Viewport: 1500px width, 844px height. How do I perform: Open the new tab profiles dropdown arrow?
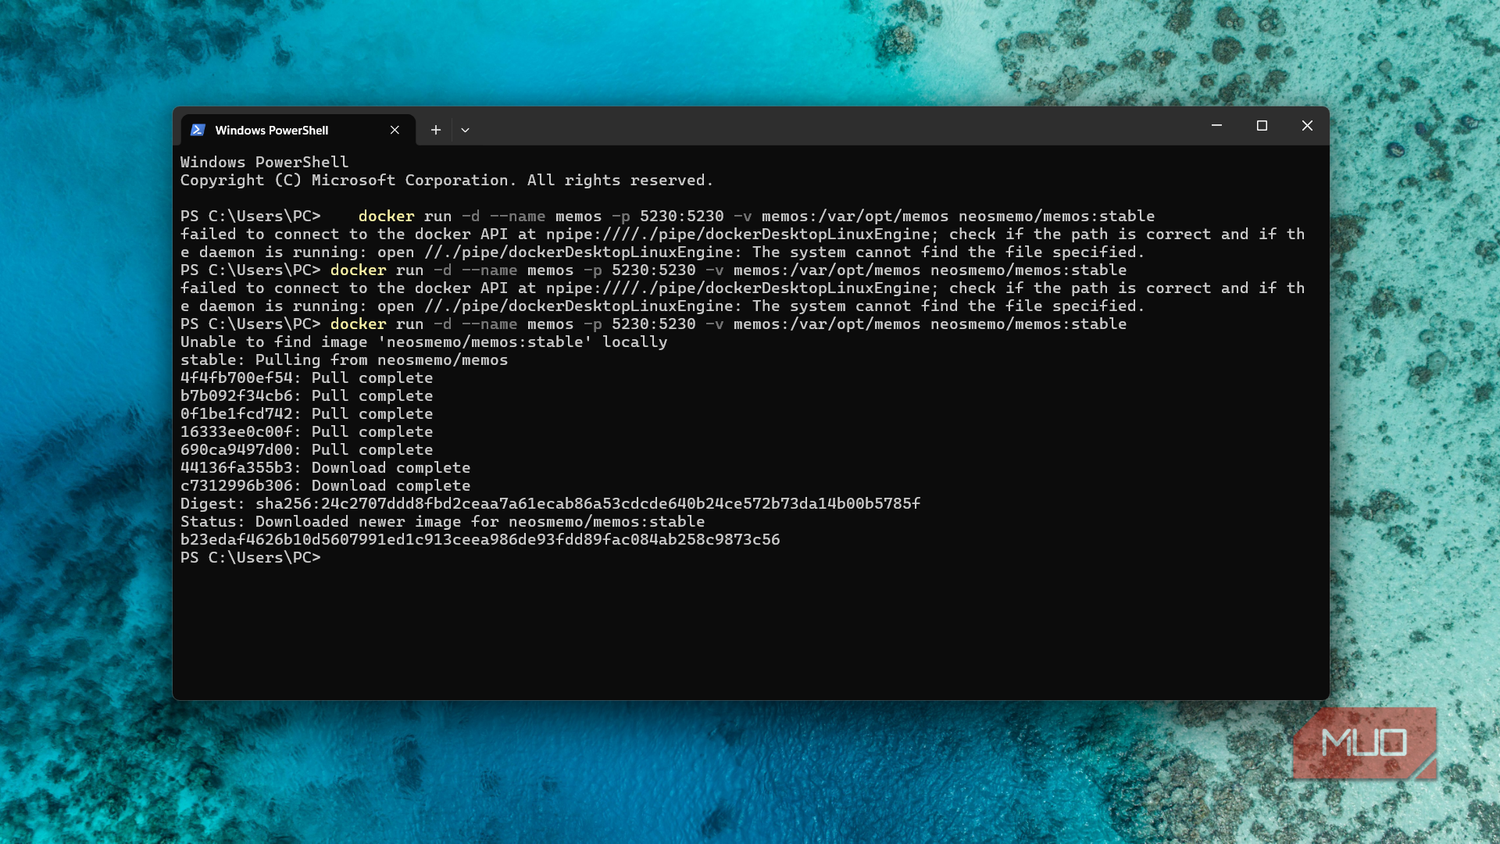(465, 130)
